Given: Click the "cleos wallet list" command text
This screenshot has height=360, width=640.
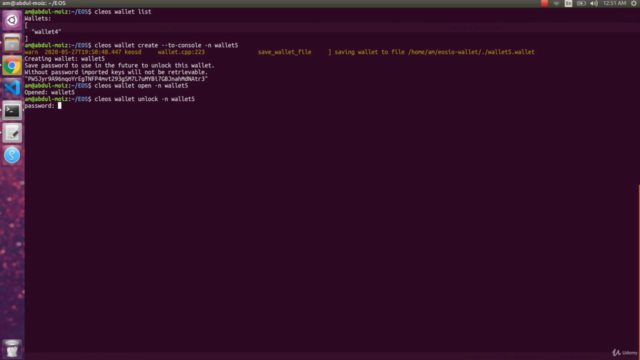Looking at the screenshot, I should 123,12.
